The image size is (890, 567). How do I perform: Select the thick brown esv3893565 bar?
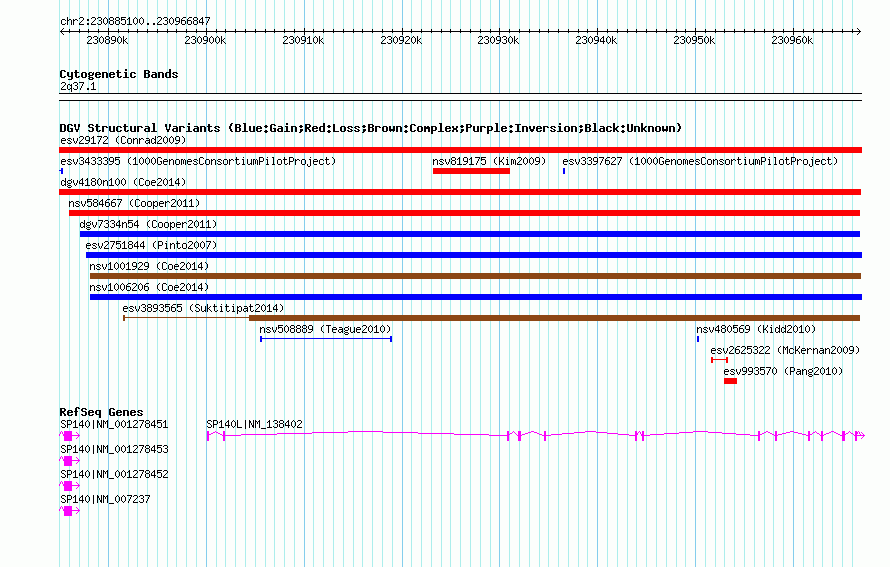pos(555,318)
